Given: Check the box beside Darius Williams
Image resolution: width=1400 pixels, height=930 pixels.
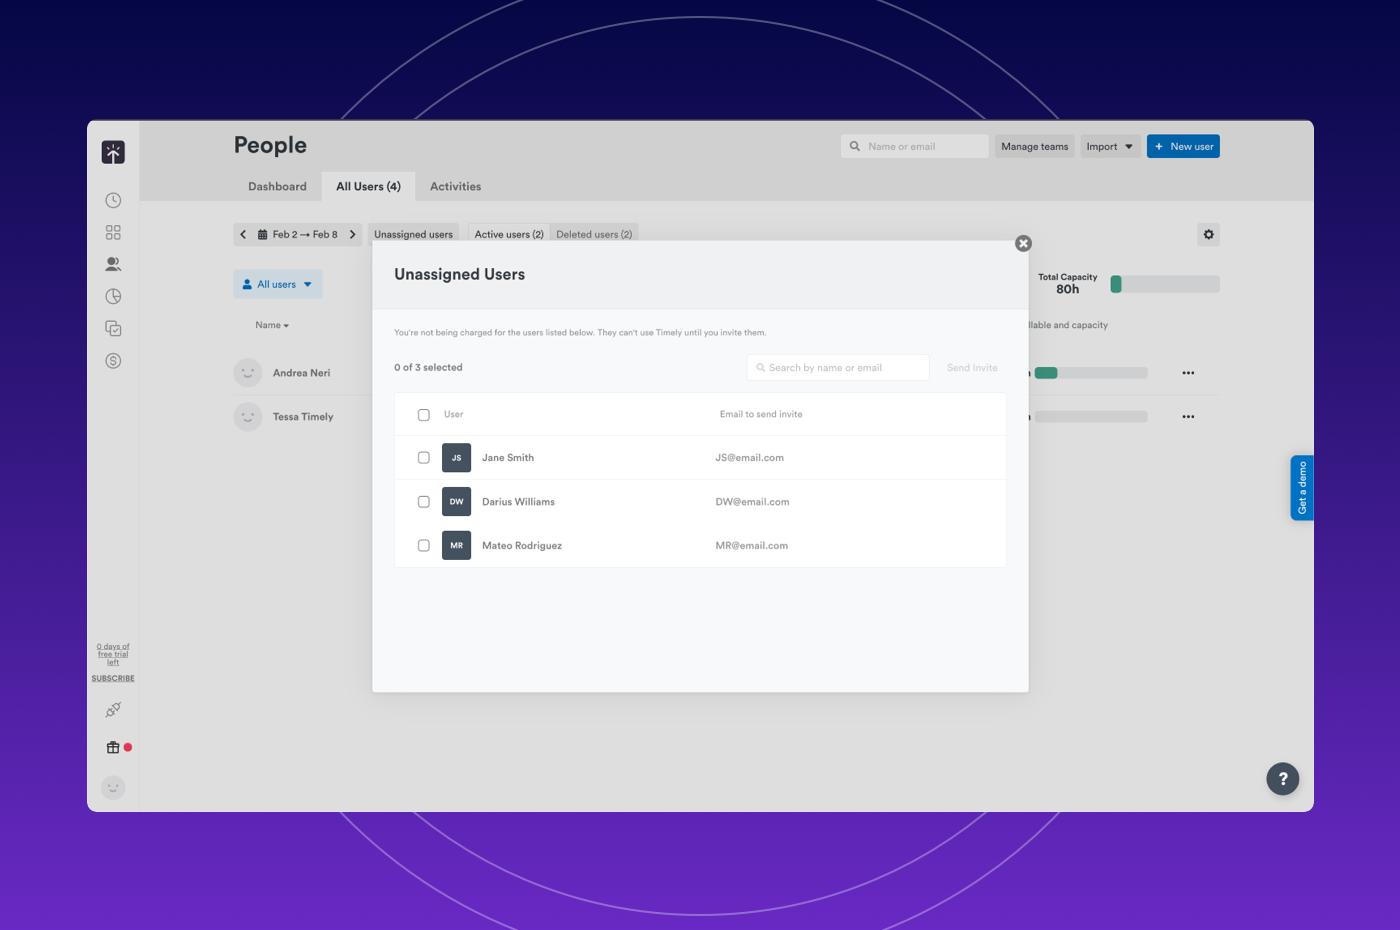Looking at the screenshot, I should point(423,501).
